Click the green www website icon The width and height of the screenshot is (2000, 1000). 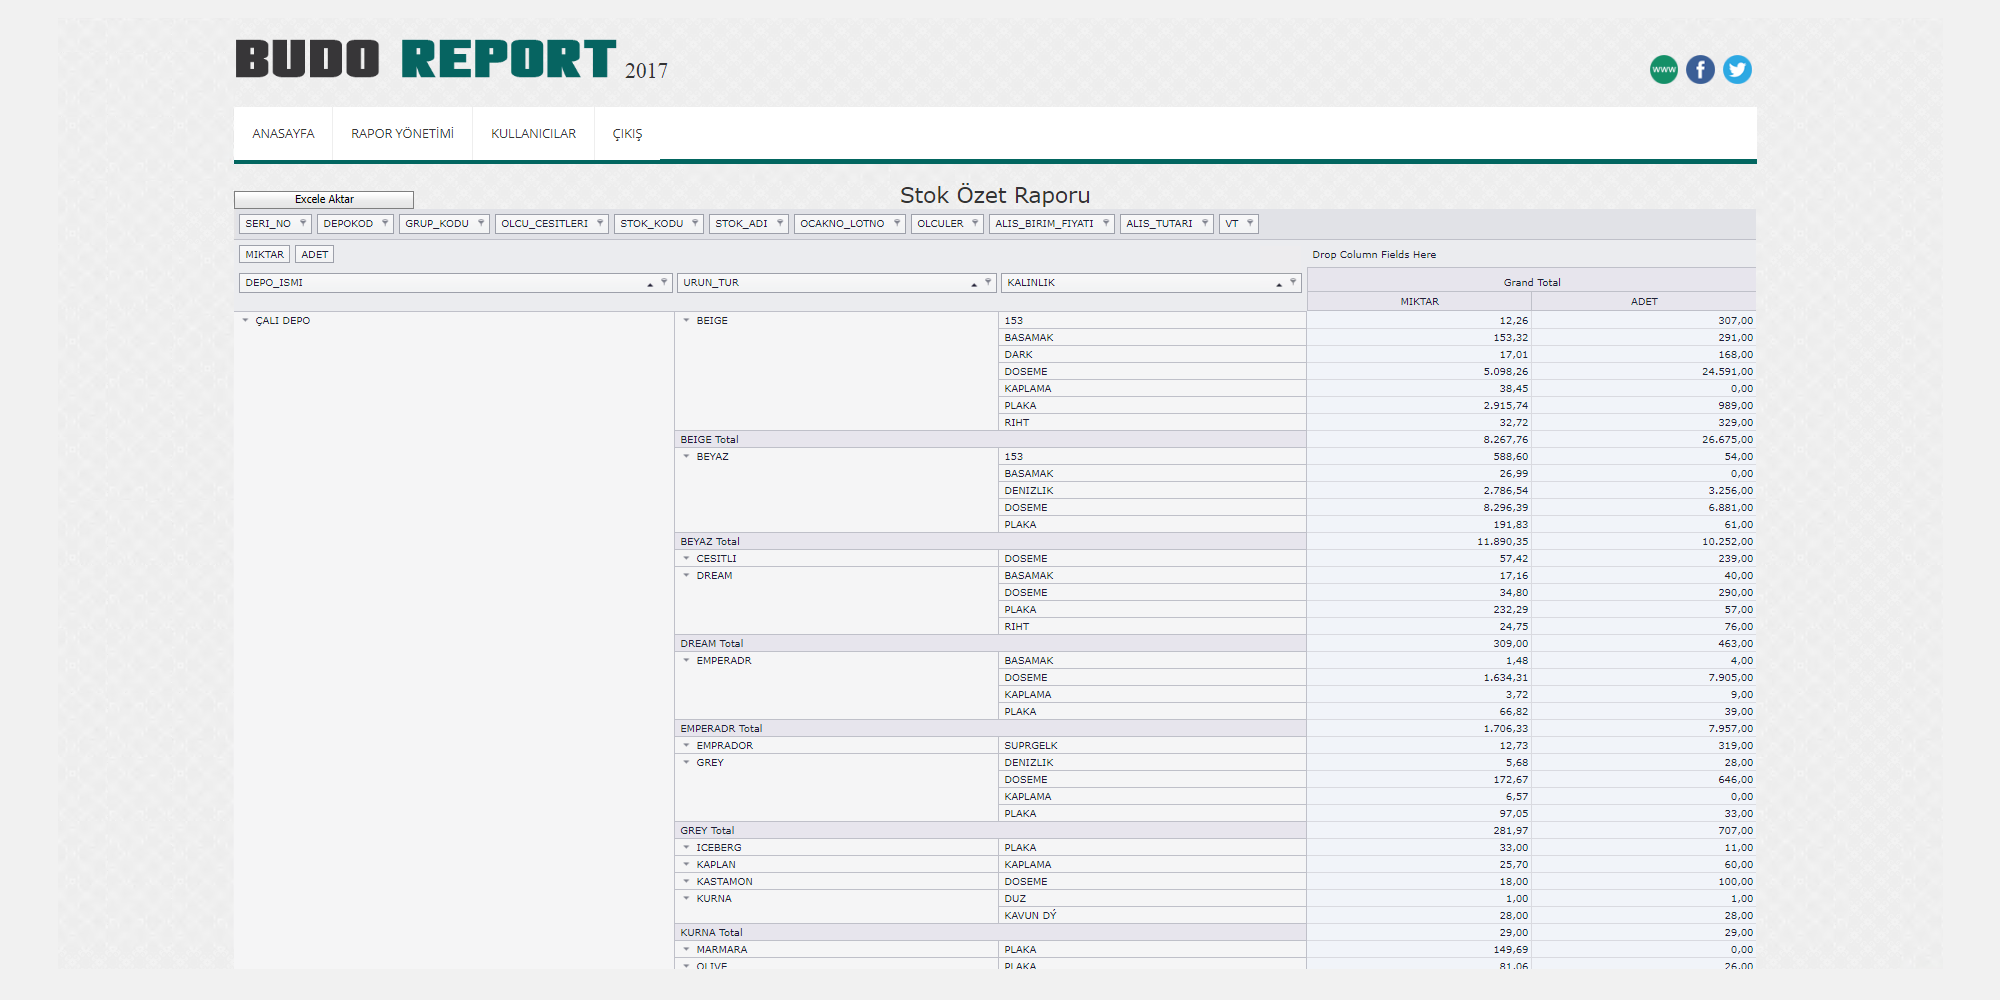point(1663,70)
